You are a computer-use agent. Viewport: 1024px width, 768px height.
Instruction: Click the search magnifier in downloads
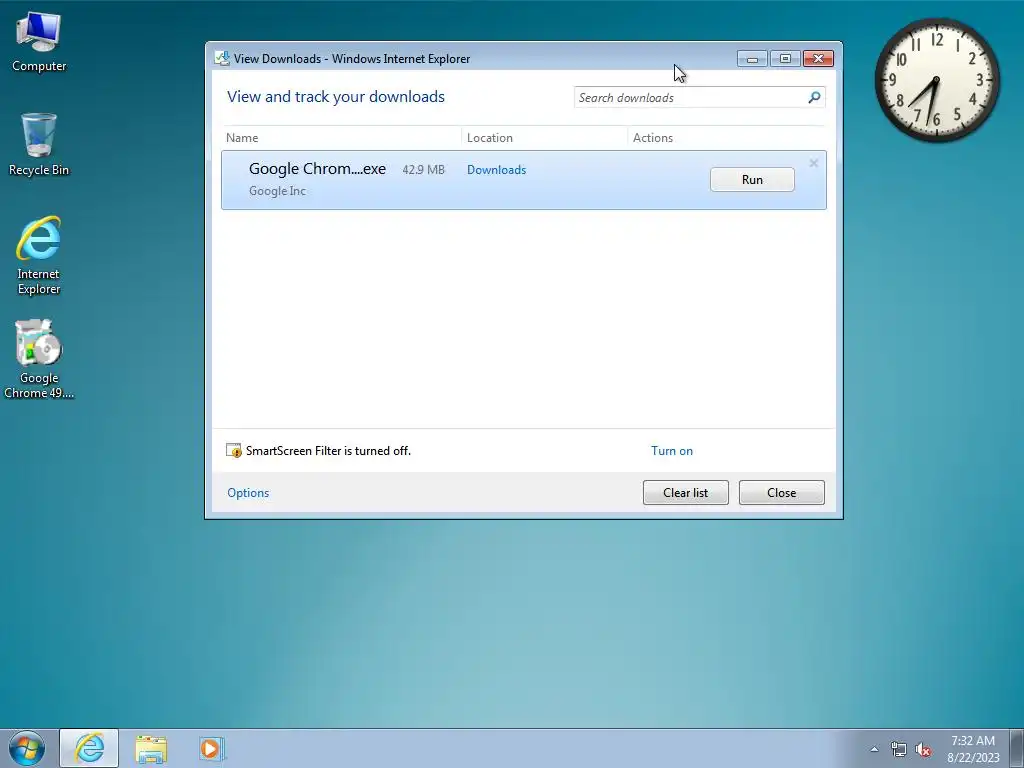814,97
